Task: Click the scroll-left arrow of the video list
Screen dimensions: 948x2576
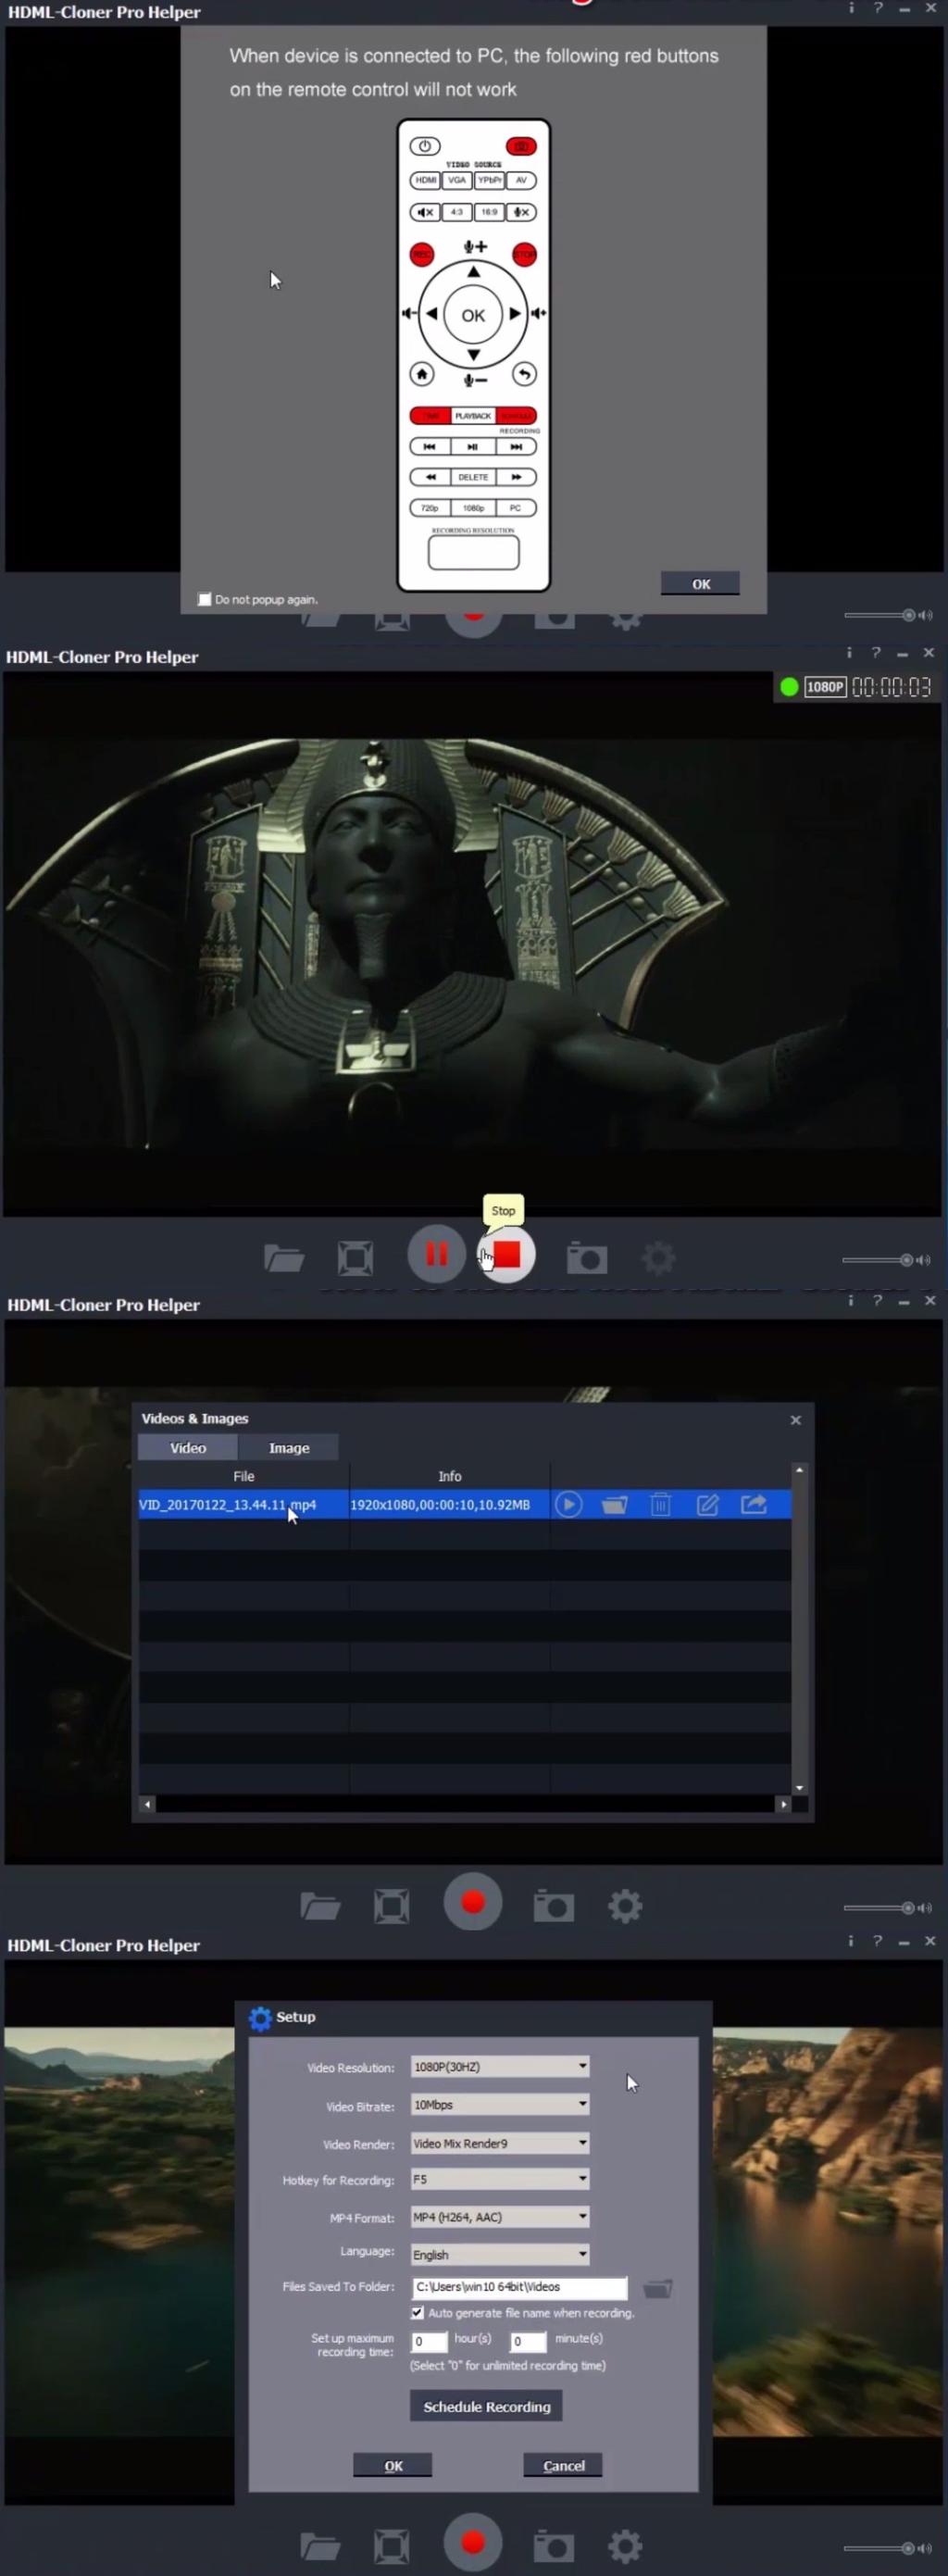Action: pyautogui.click(x=148, y=1804)
